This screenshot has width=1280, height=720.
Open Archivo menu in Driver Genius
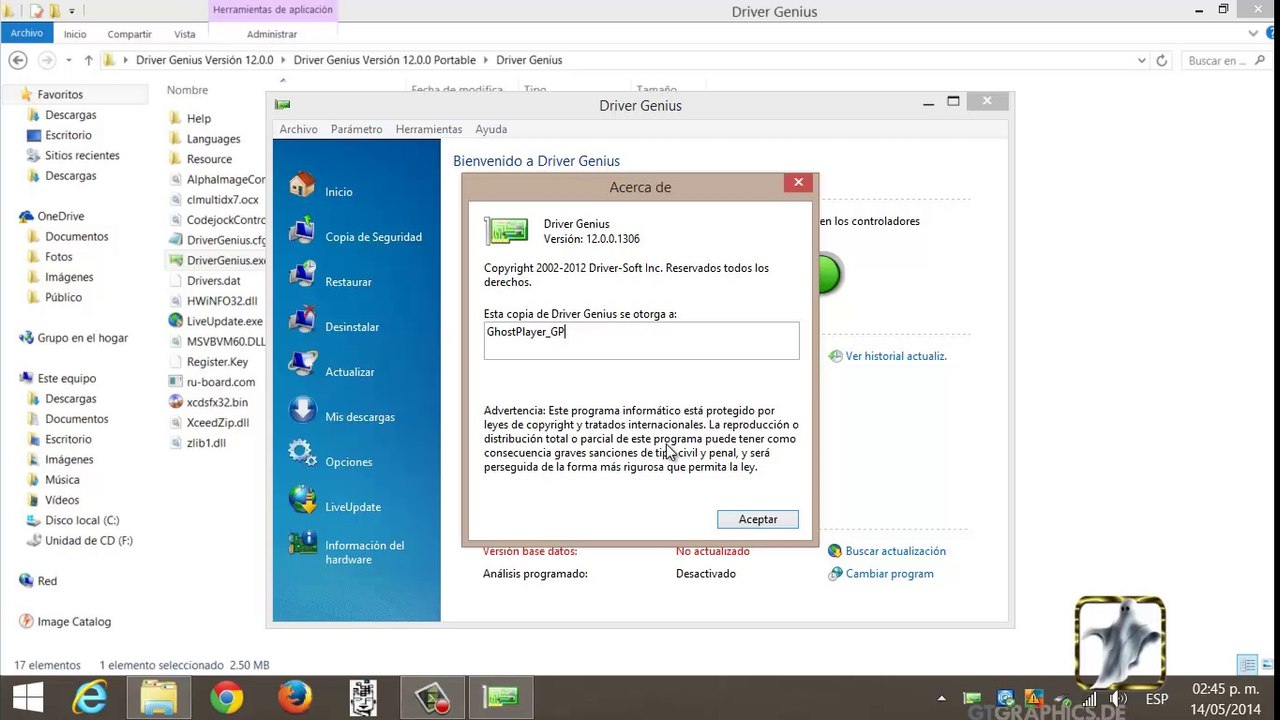(298, 129)
